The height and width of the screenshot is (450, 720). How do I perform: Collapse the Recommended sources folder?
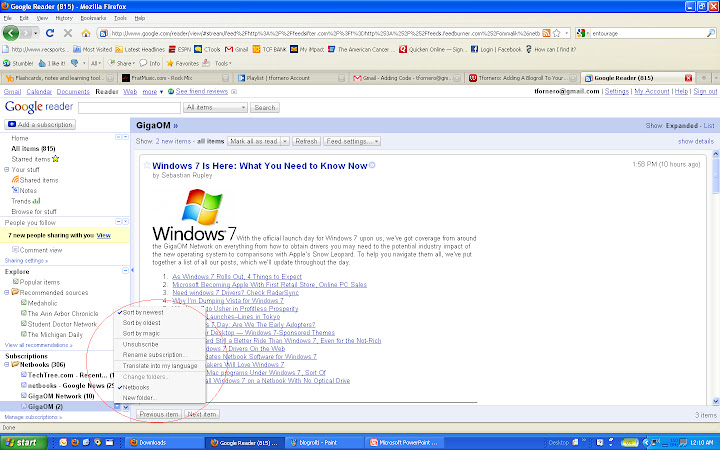pos(6,292)
